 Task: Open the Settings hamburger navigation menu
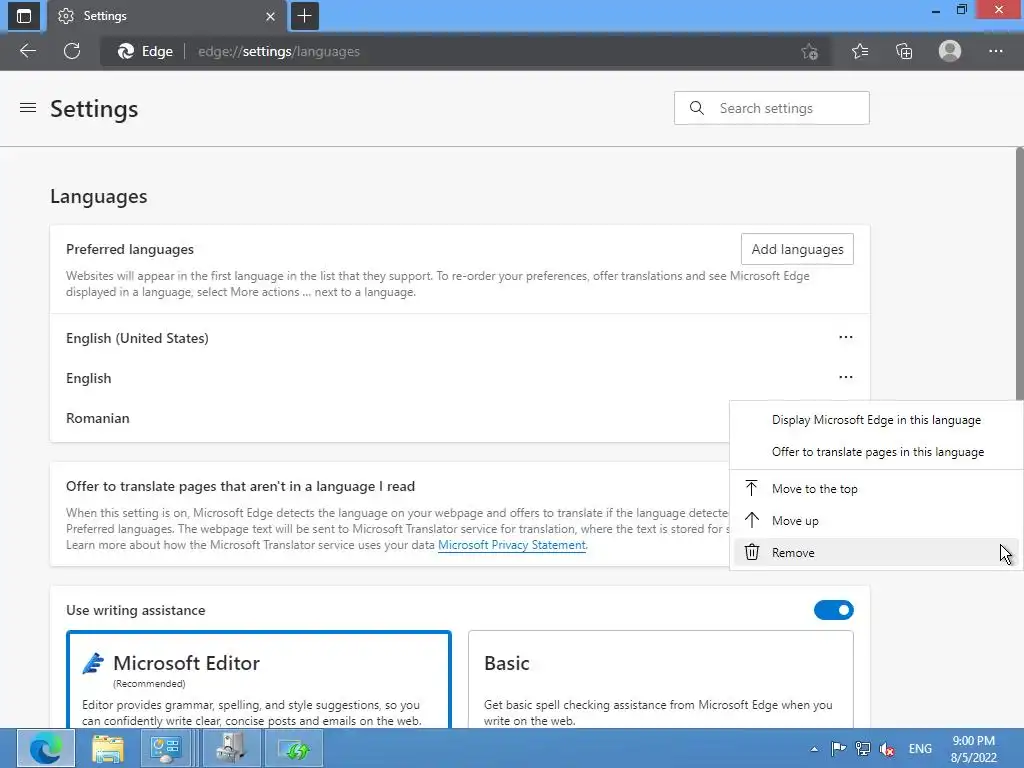(28, 108)
